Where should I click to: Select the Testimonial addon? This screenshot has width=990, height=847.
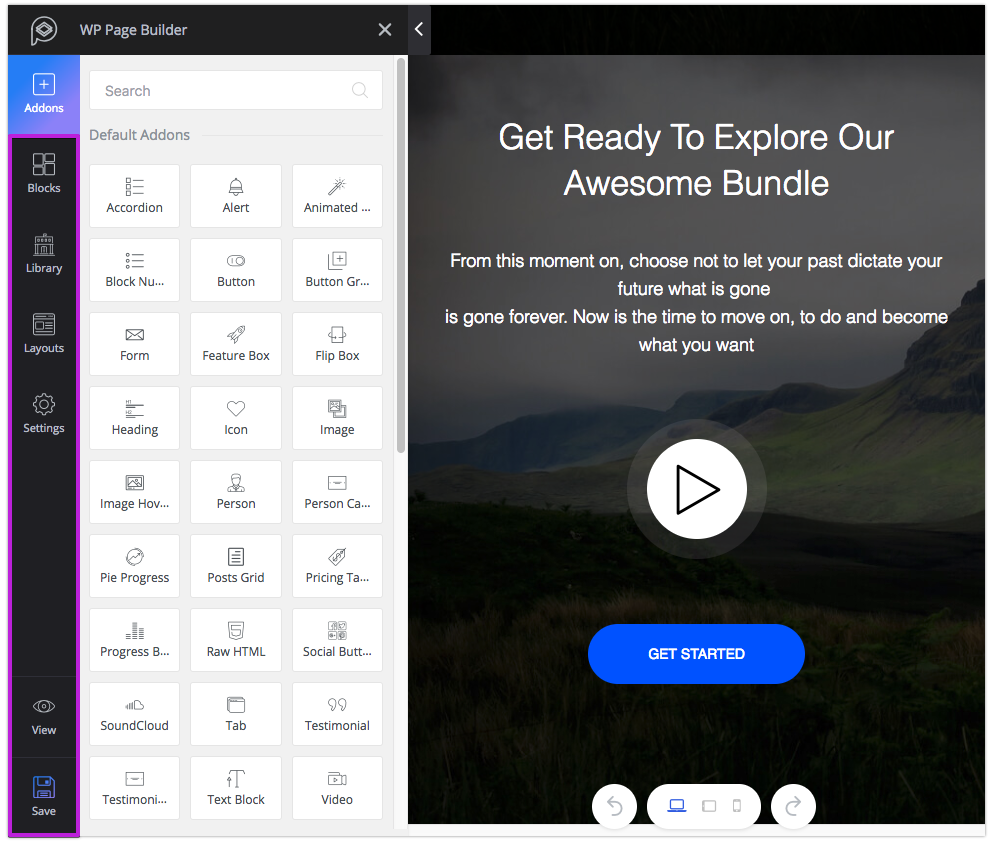click(x=337, y=714)
